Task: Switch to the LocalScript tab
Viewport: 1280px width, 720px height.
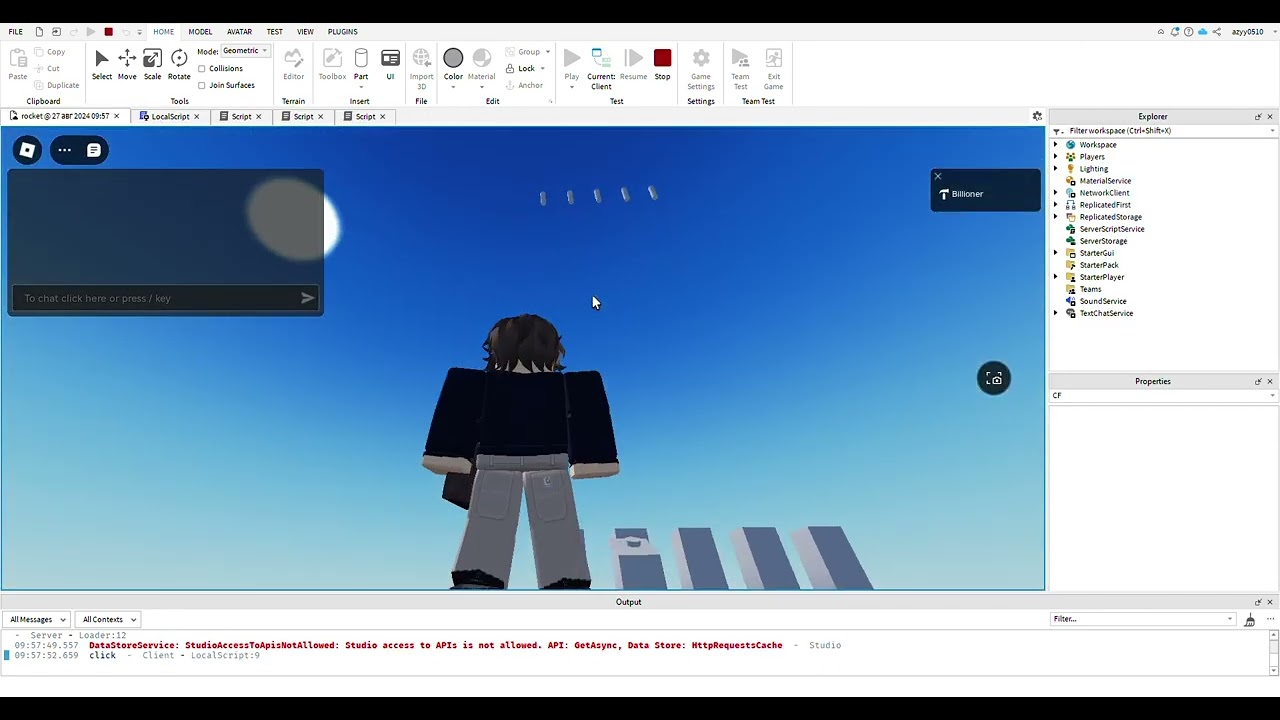Action: (x=170, y=117)
